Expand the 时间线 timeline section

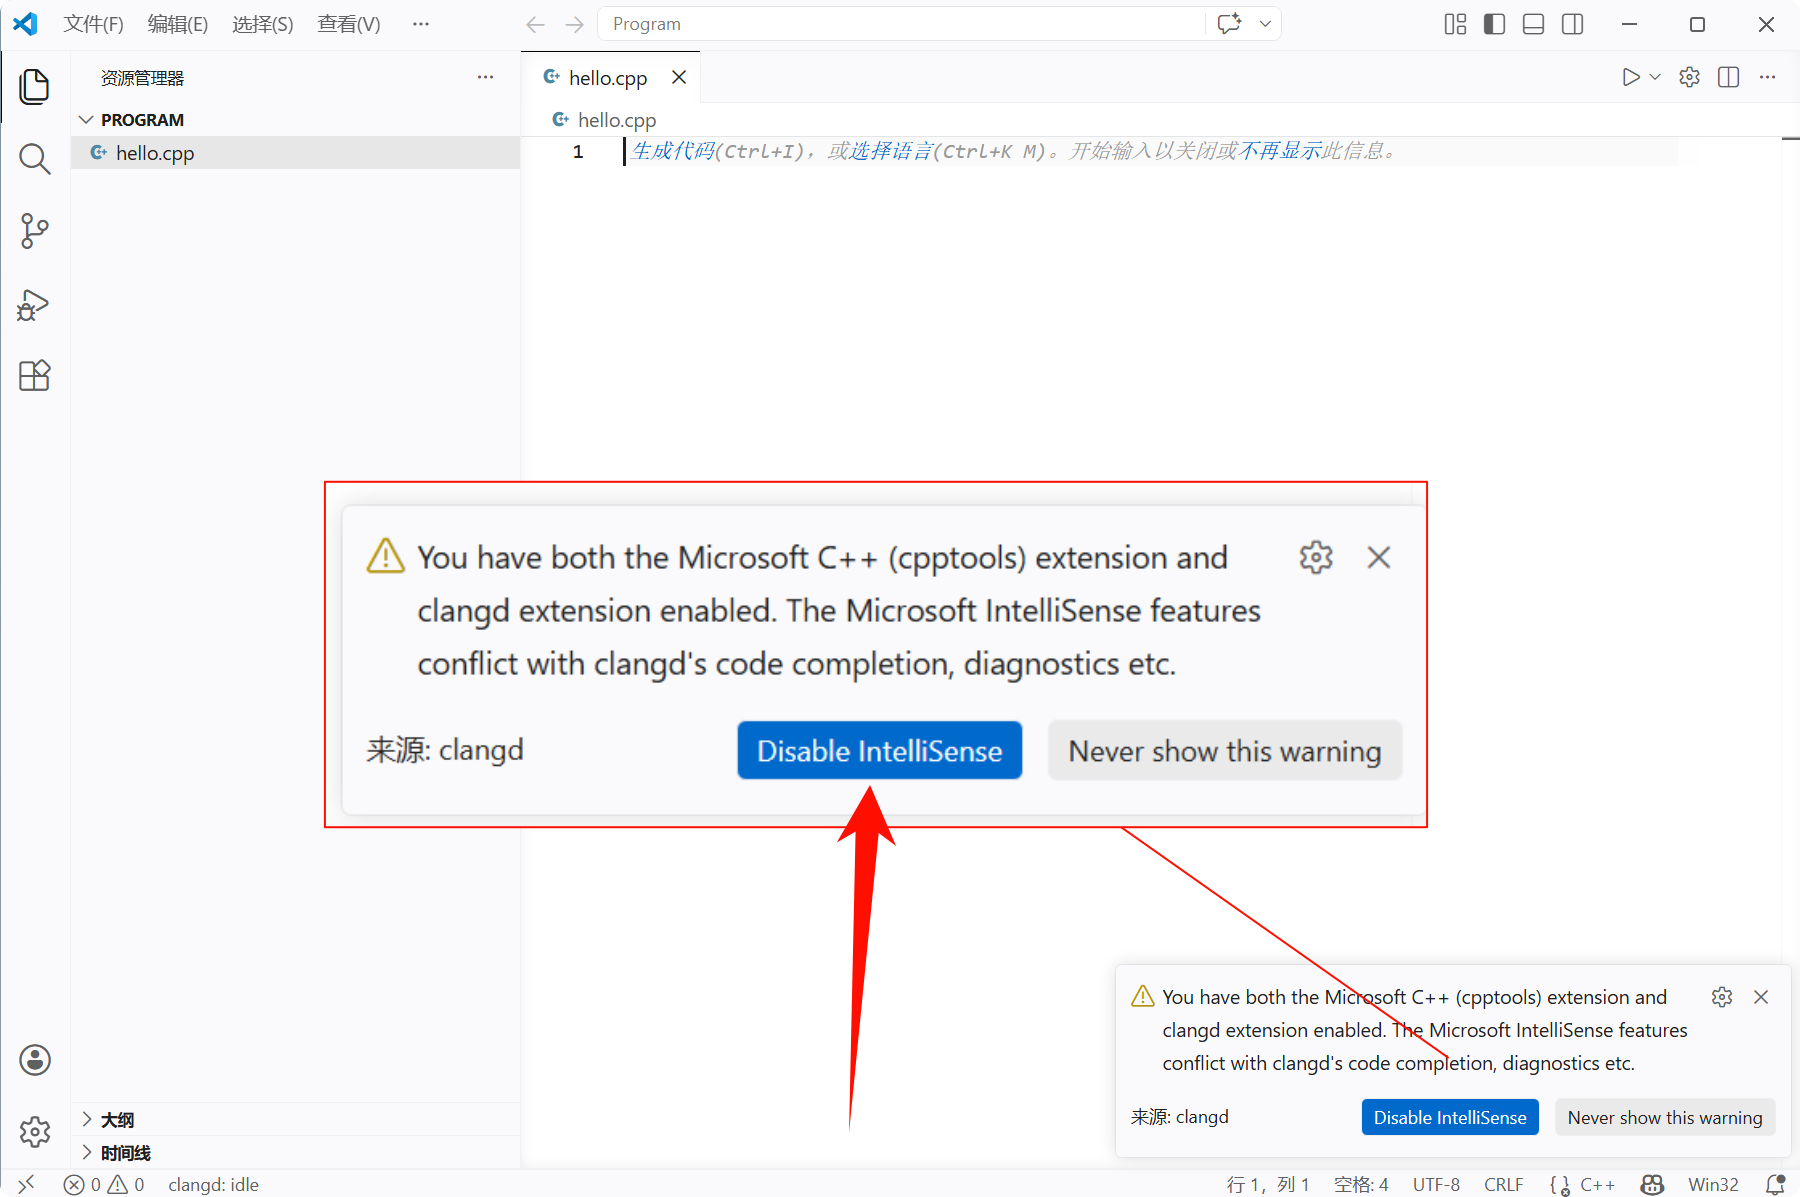click(296, 1153)
